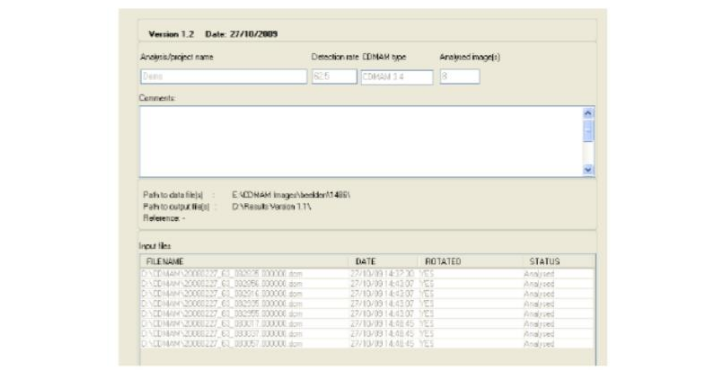The width and height of the screenshot is (714, 375).
Task: Click the Comments scrollbar thumb
Action: [588, 131]
